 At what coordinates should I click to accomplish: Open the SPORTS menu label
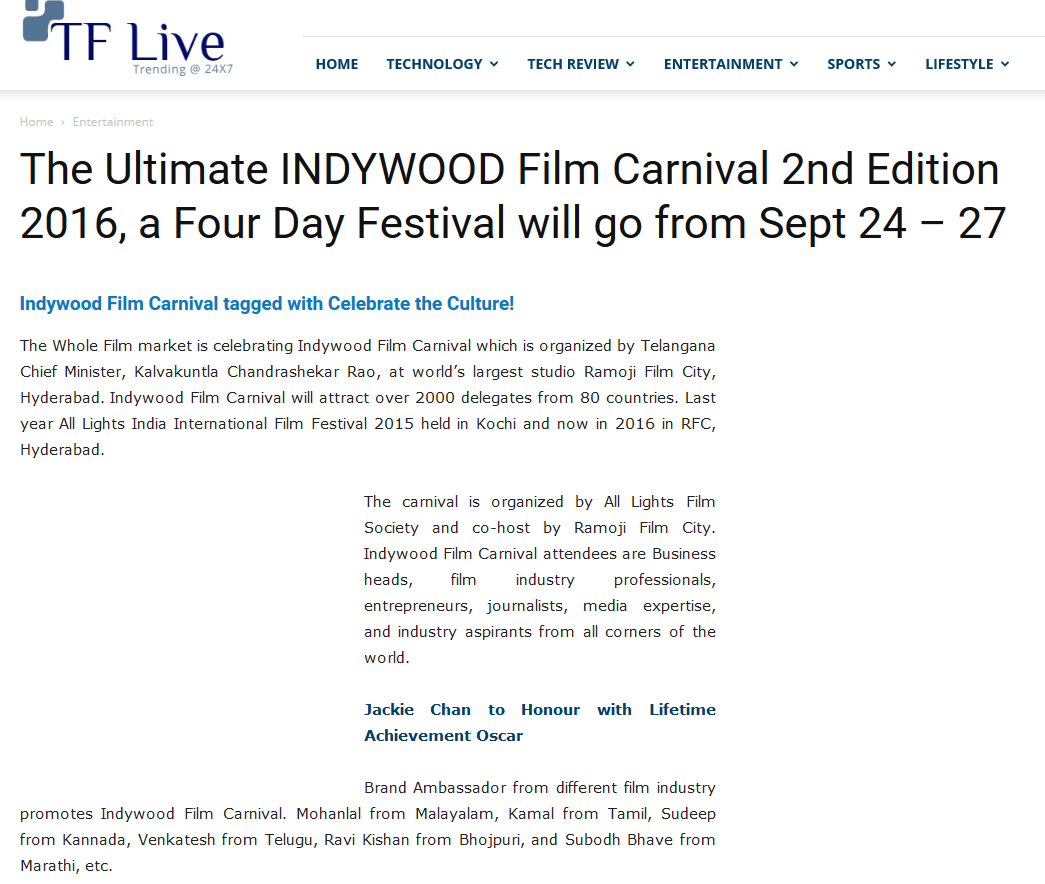click(x=853, y=64)
